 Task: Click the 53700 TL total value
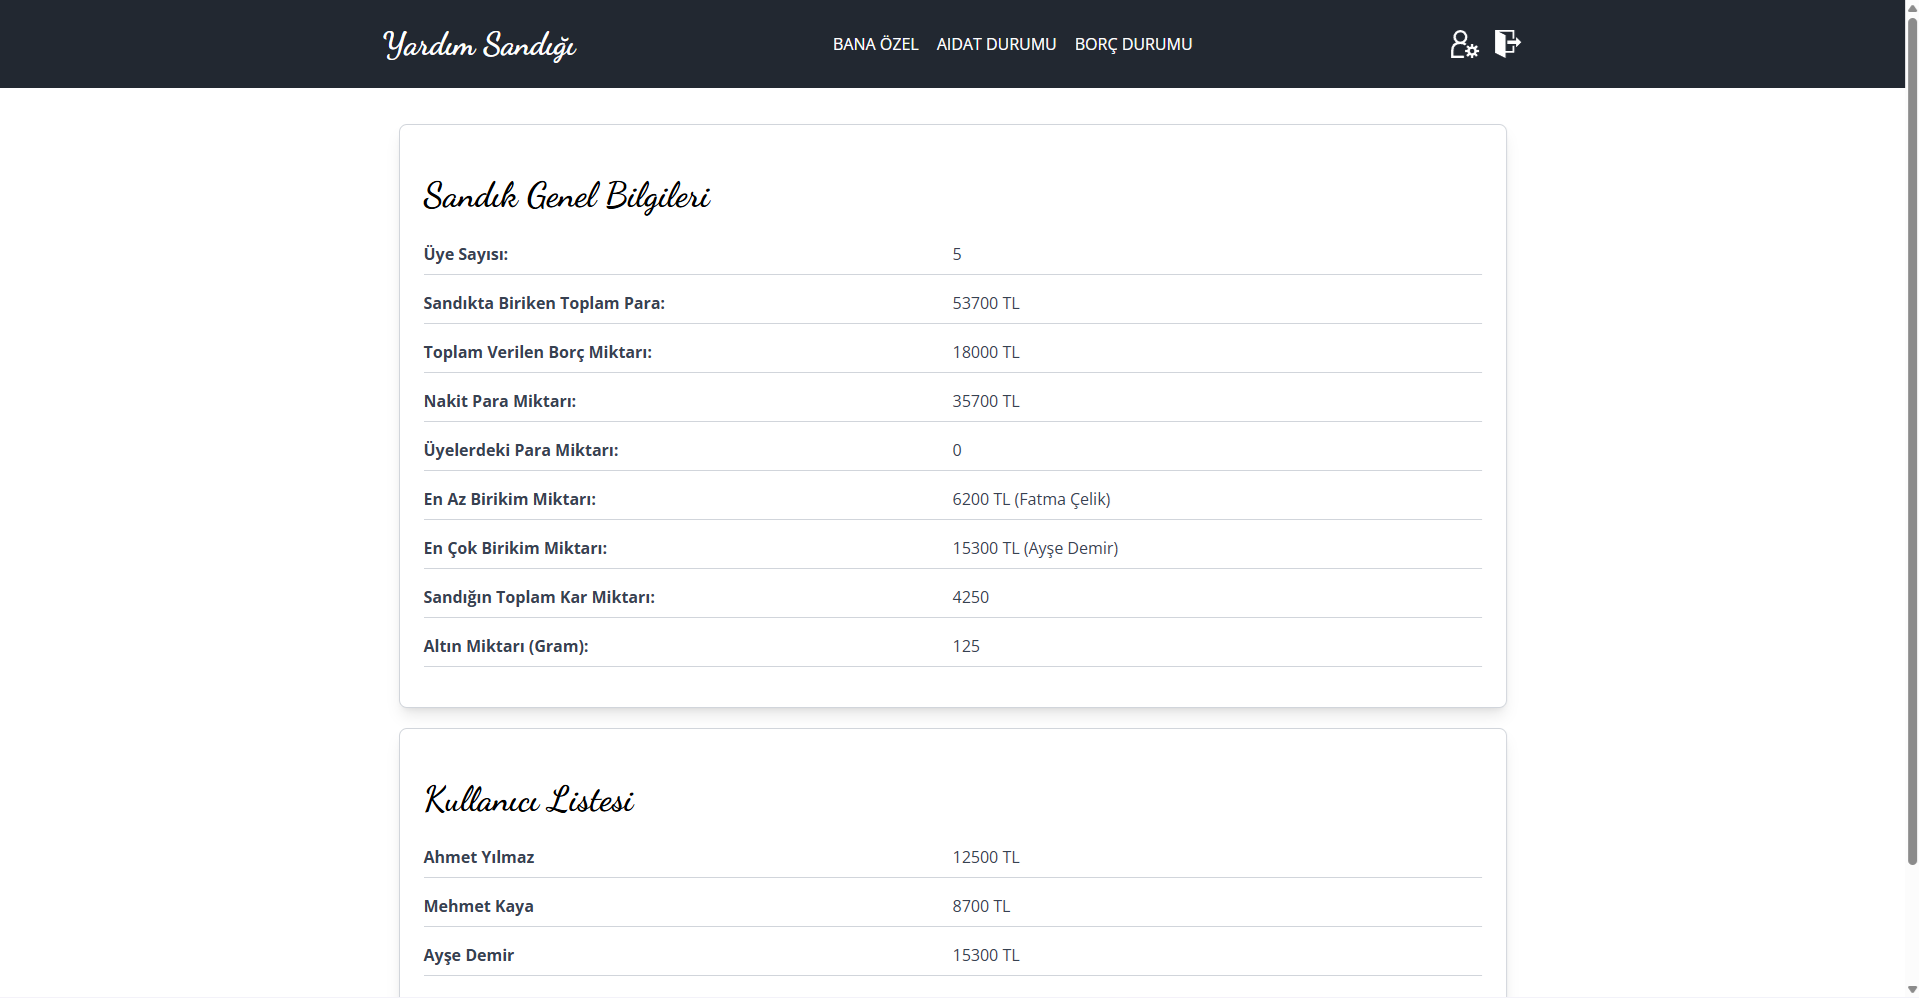(x=985, y=303)
